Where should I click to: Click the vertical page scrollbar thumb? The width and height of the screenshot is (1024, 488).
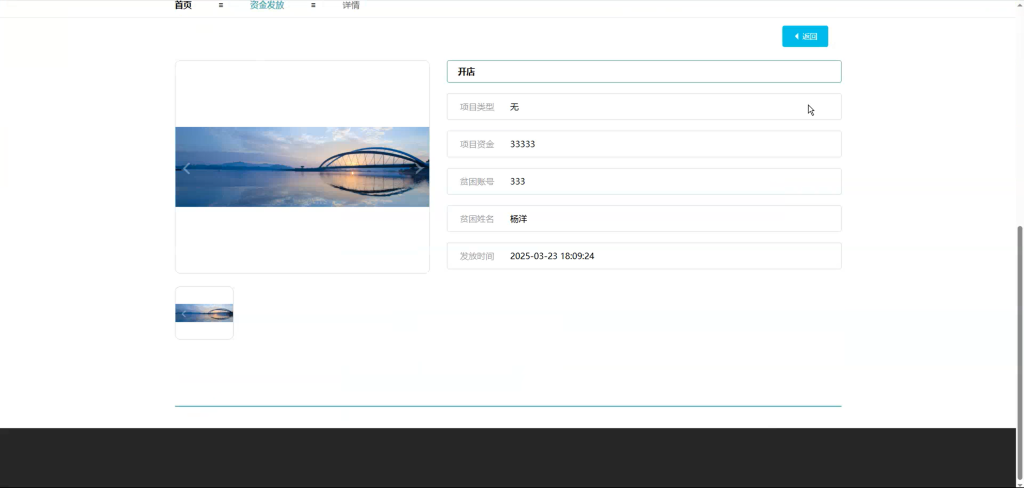point(1019,353)
